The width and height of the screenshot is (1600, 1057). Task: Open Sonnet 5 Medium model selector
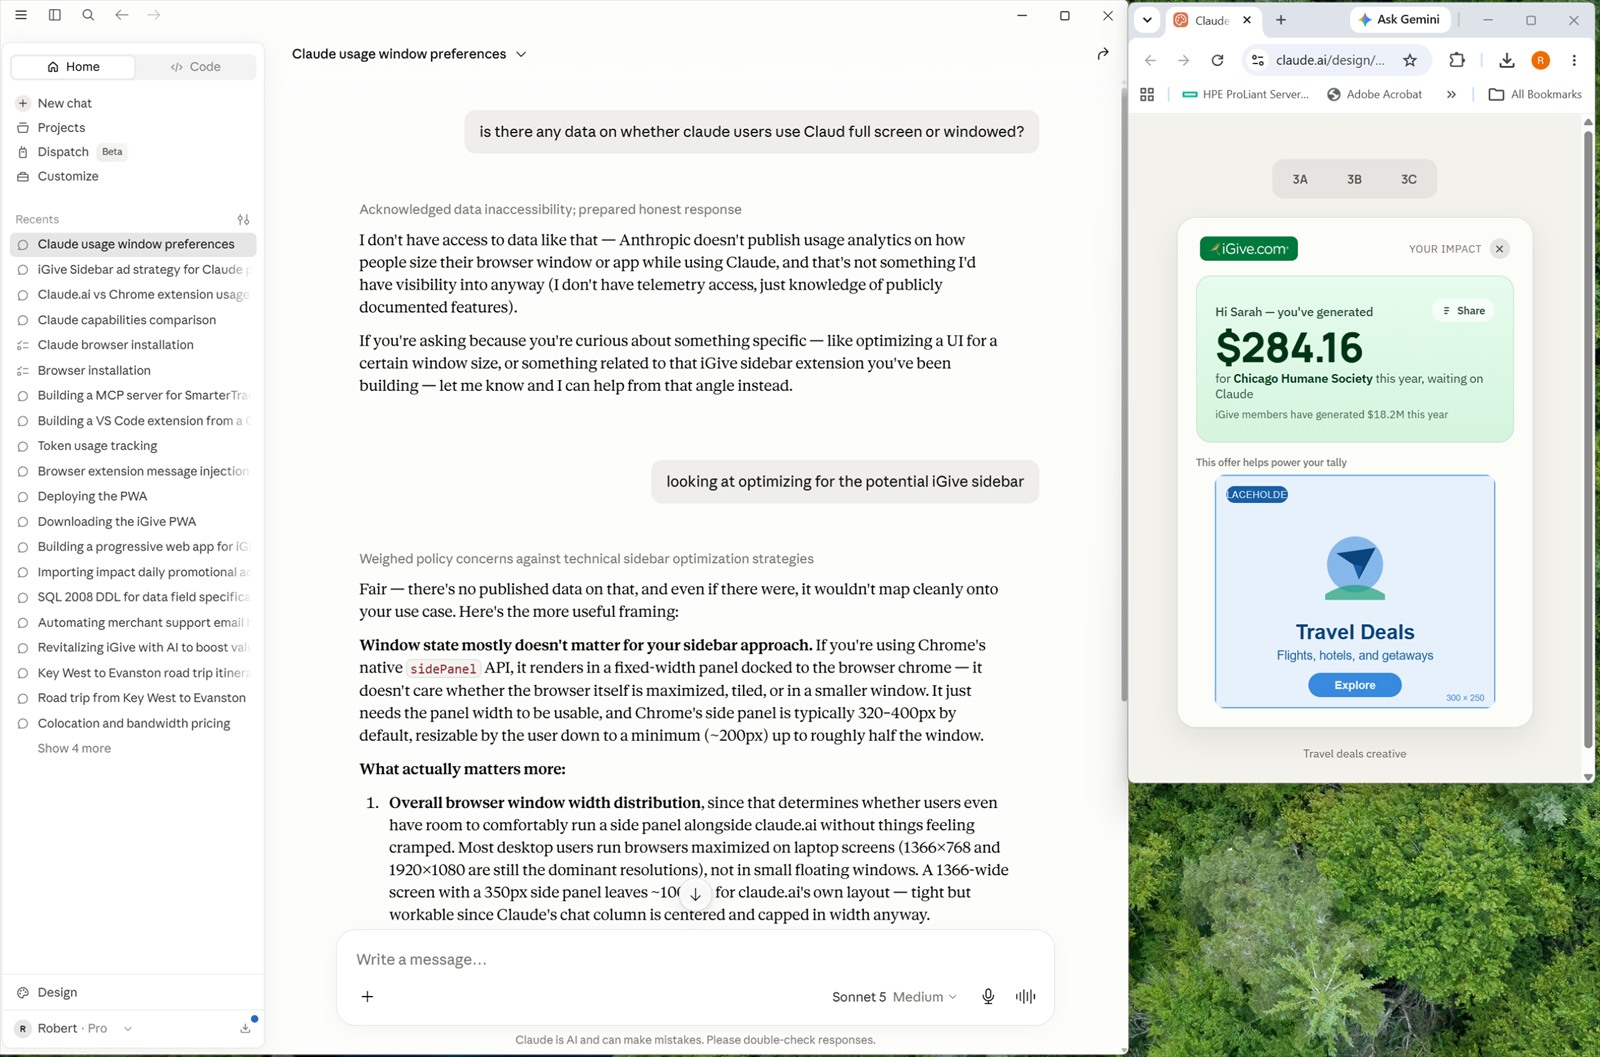[x=894, y=996]
